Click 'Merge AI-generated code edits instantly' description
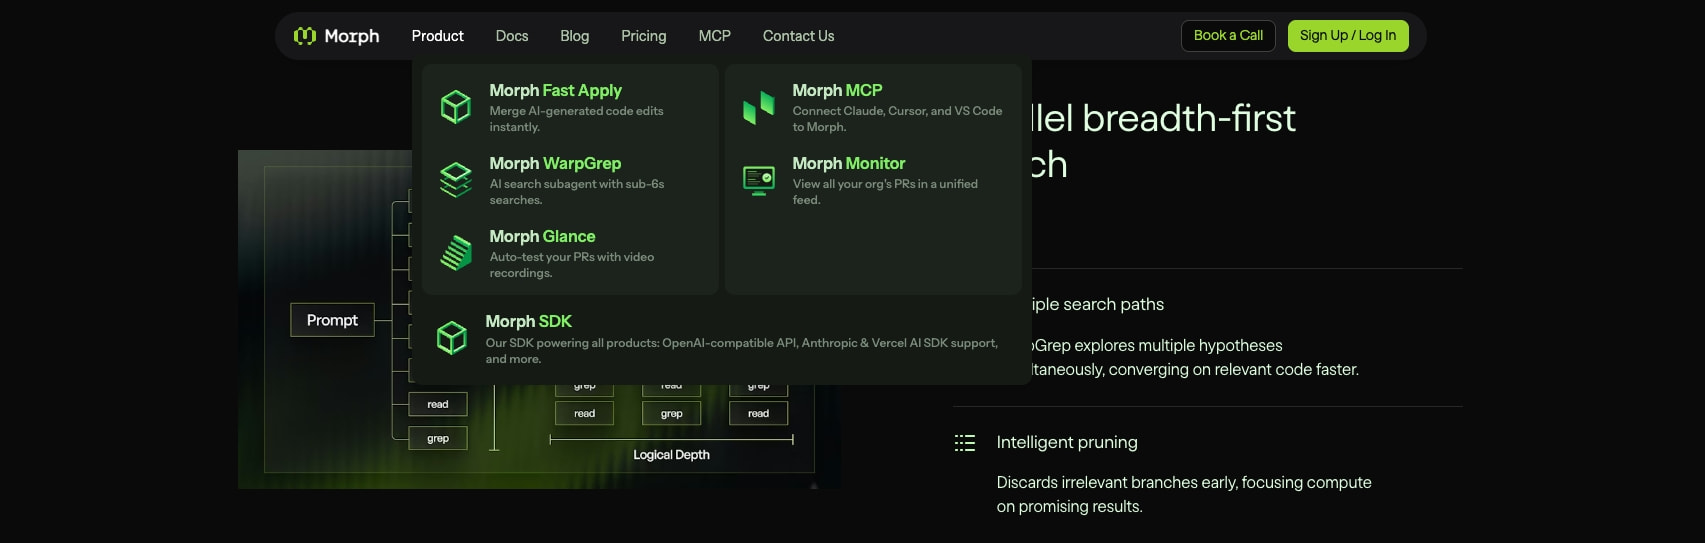 pyautogui.click(x=576, y=119)
